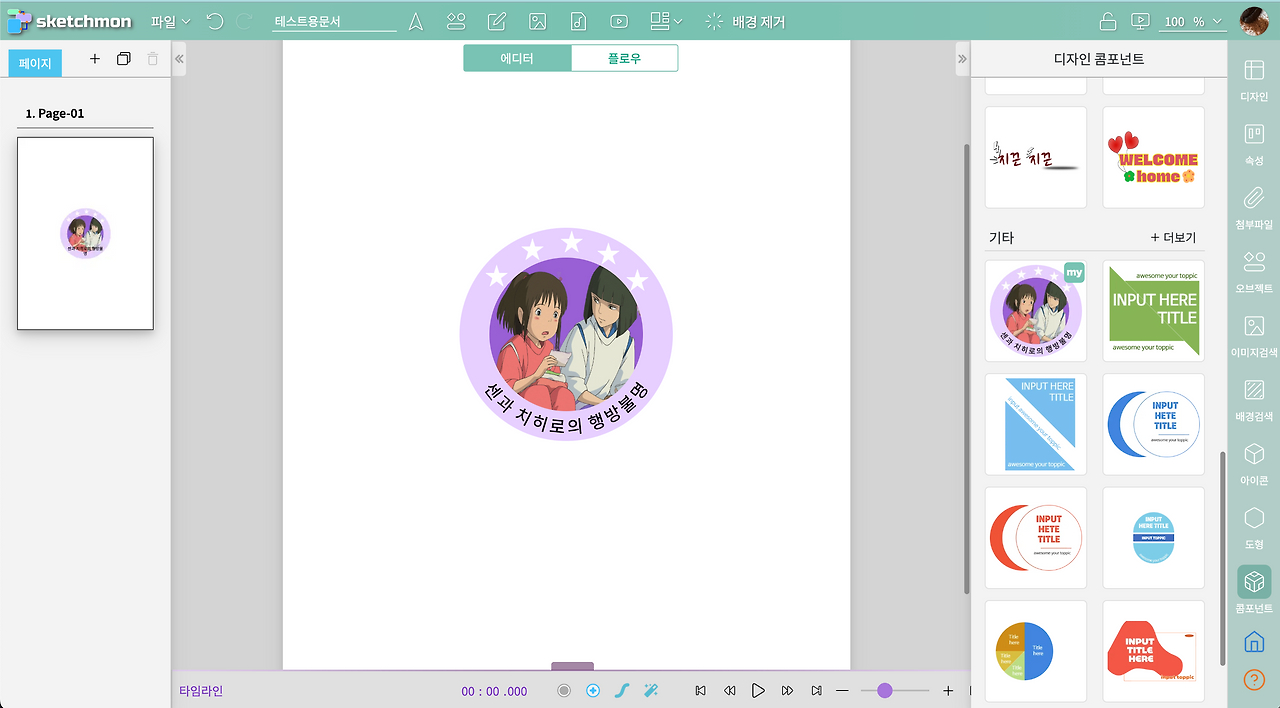Open the 첨부파일 attachments panel
Viewport: 1280px width, 708px height.
[1254, 208]
